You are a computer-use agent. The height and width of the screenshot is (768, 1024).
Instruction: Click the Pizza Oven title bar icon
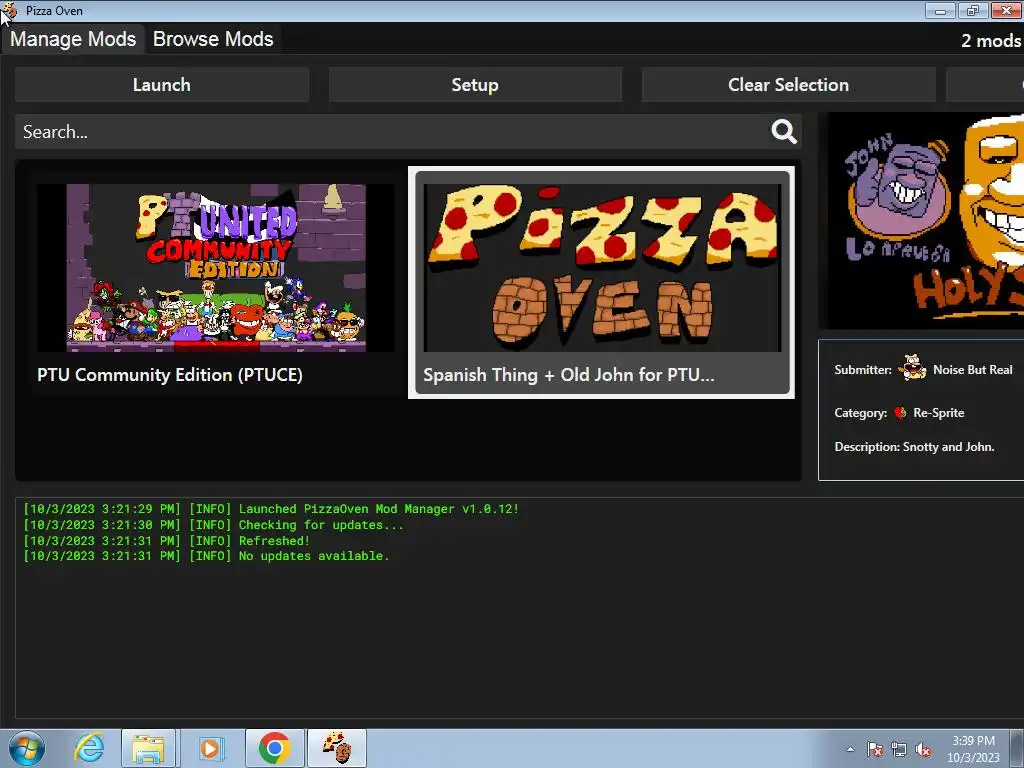click(x=9, y=10)
